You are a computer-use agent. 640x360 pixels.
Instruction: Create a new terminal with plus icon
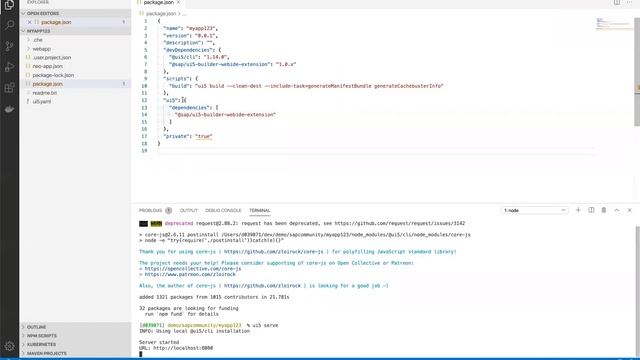[x=578, y=210]
